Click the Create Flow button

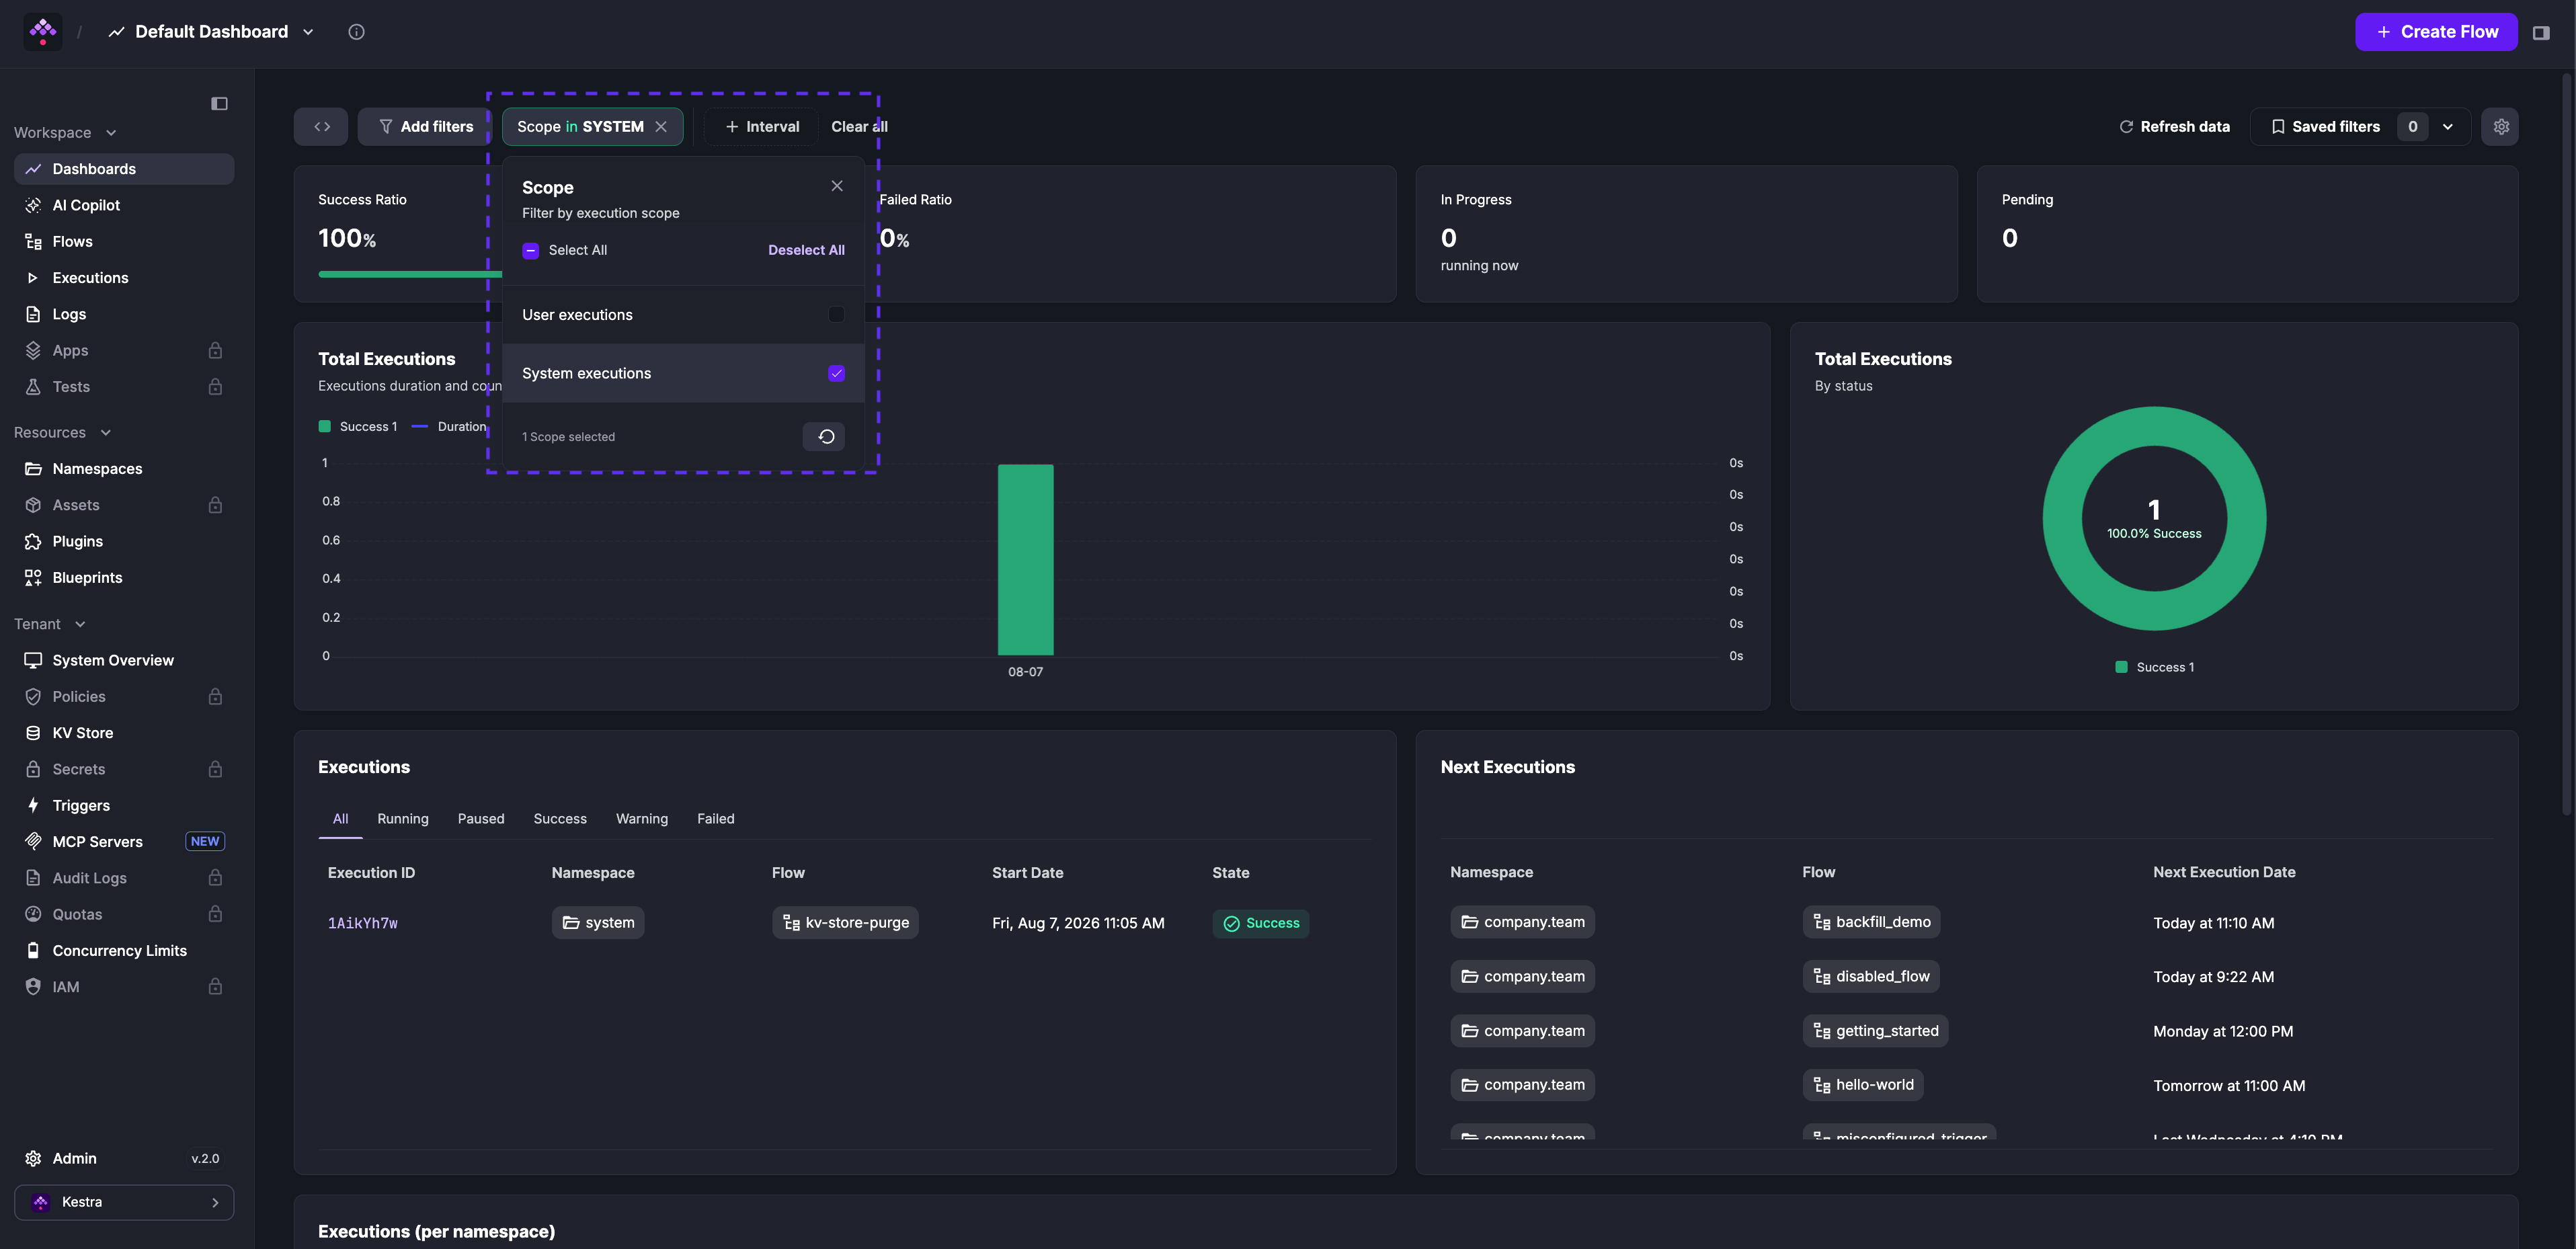tap(2436, 32)
